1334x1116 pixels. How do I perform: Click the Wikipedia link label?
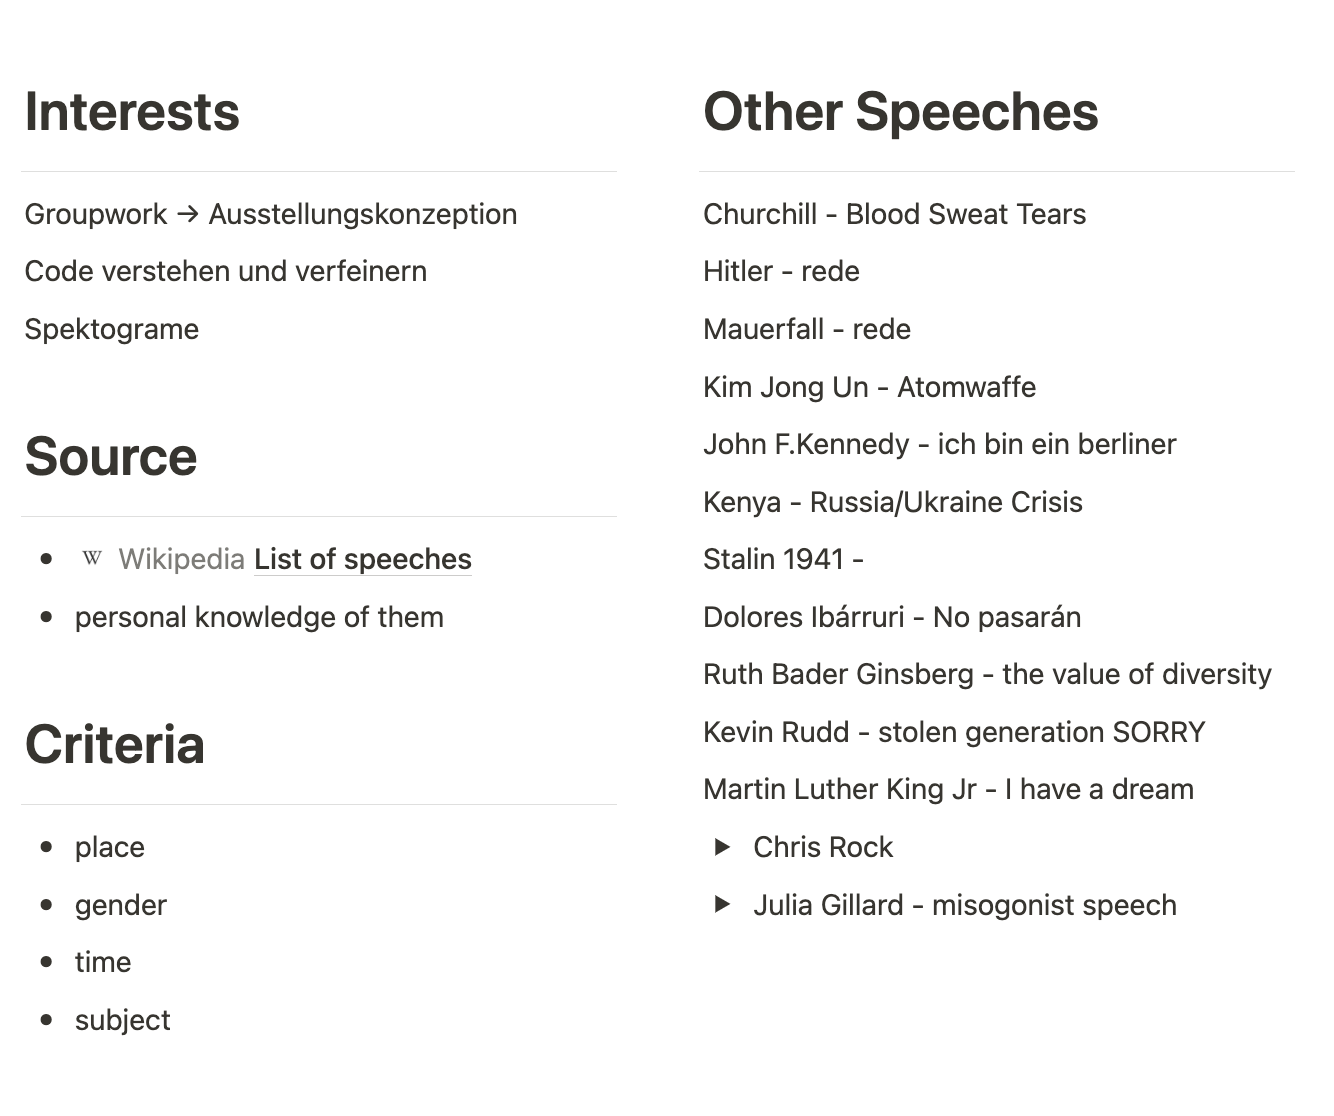(181, 559)
